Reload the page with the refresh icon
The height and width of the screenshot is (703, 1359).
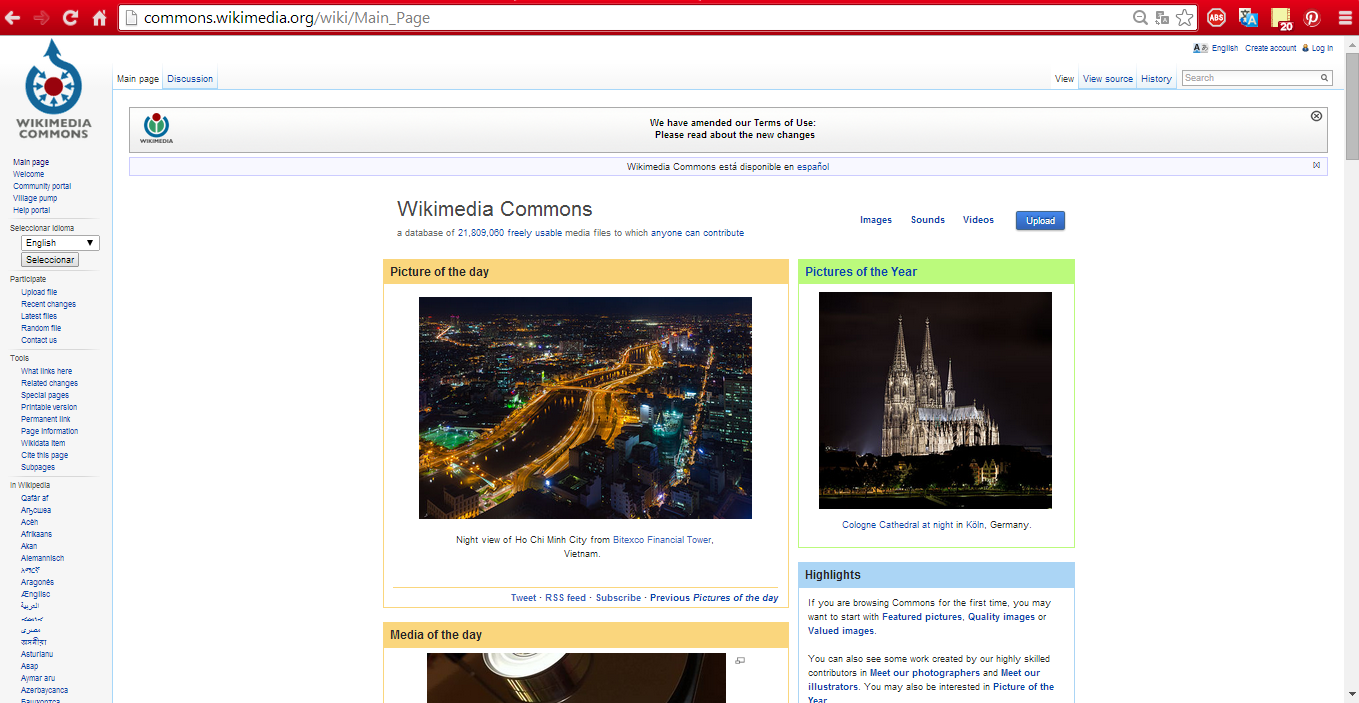pyautogui.click(x=70, y=18)
